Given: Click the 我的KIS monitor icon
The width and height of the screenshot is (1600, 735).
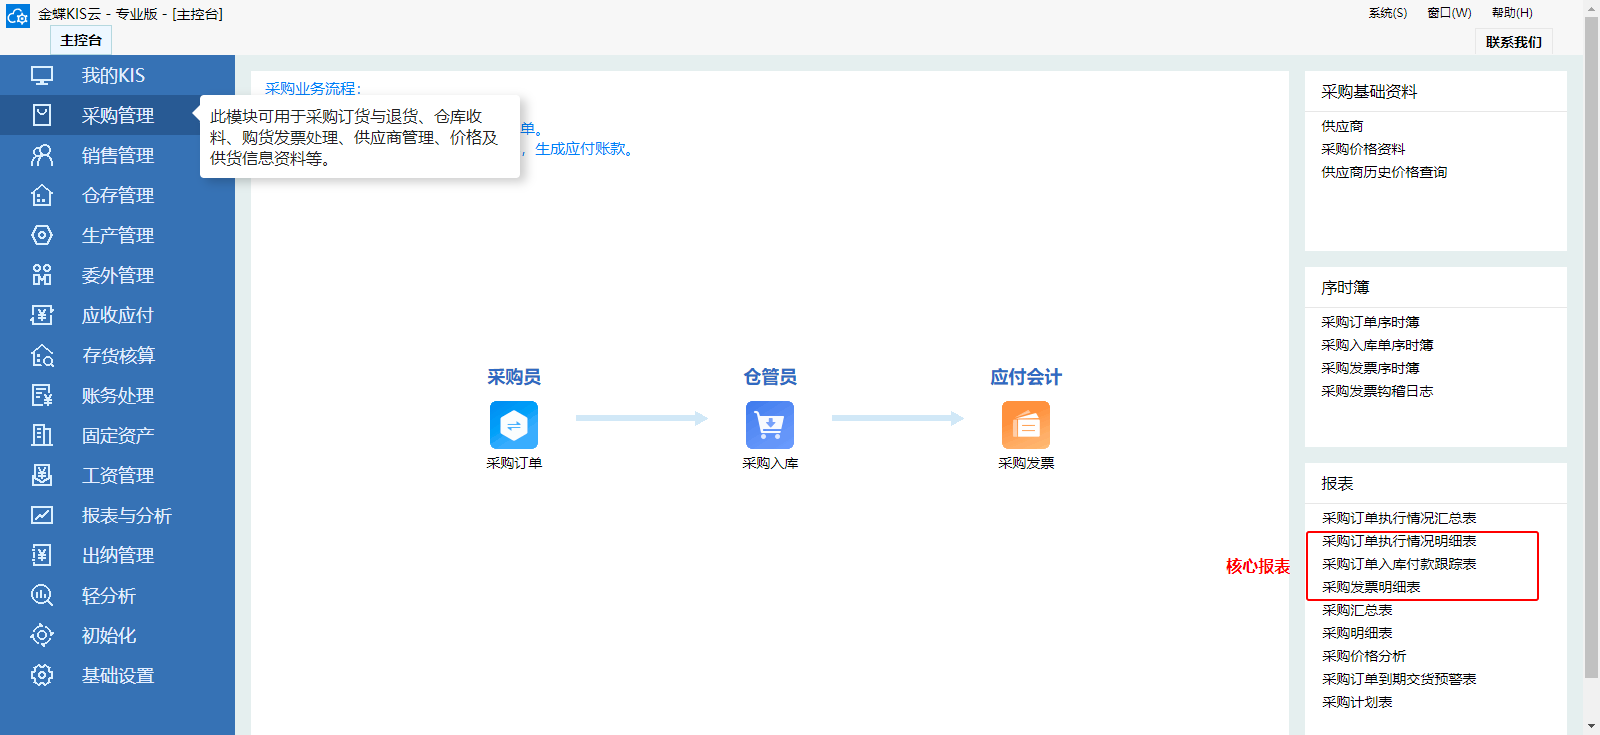Looking at the screenshot, I should pyautogui.click(x=42, y=75).
